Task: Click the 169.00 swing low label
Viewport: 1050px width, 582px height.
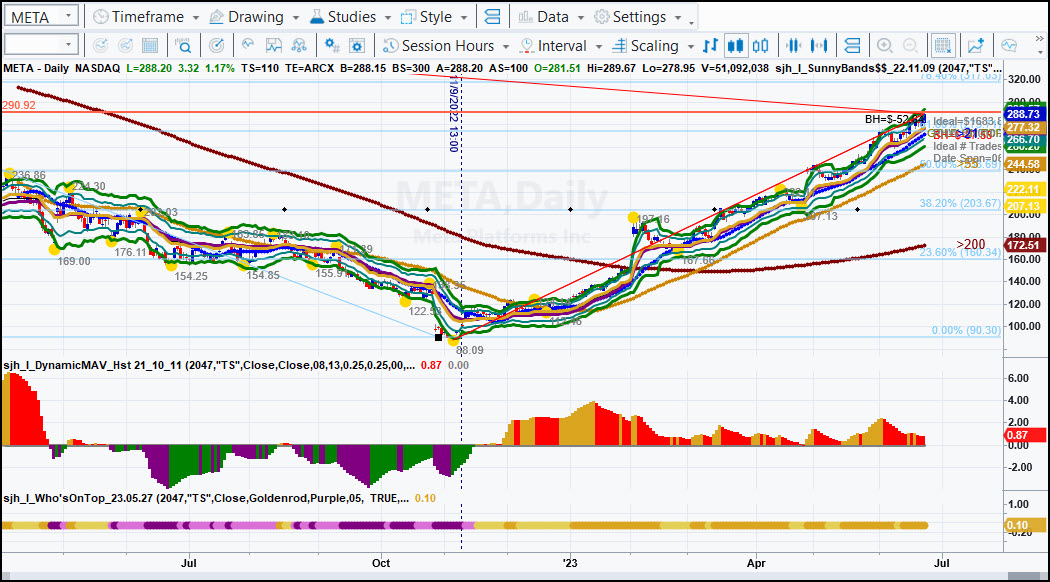Action: tap(74, 261)
